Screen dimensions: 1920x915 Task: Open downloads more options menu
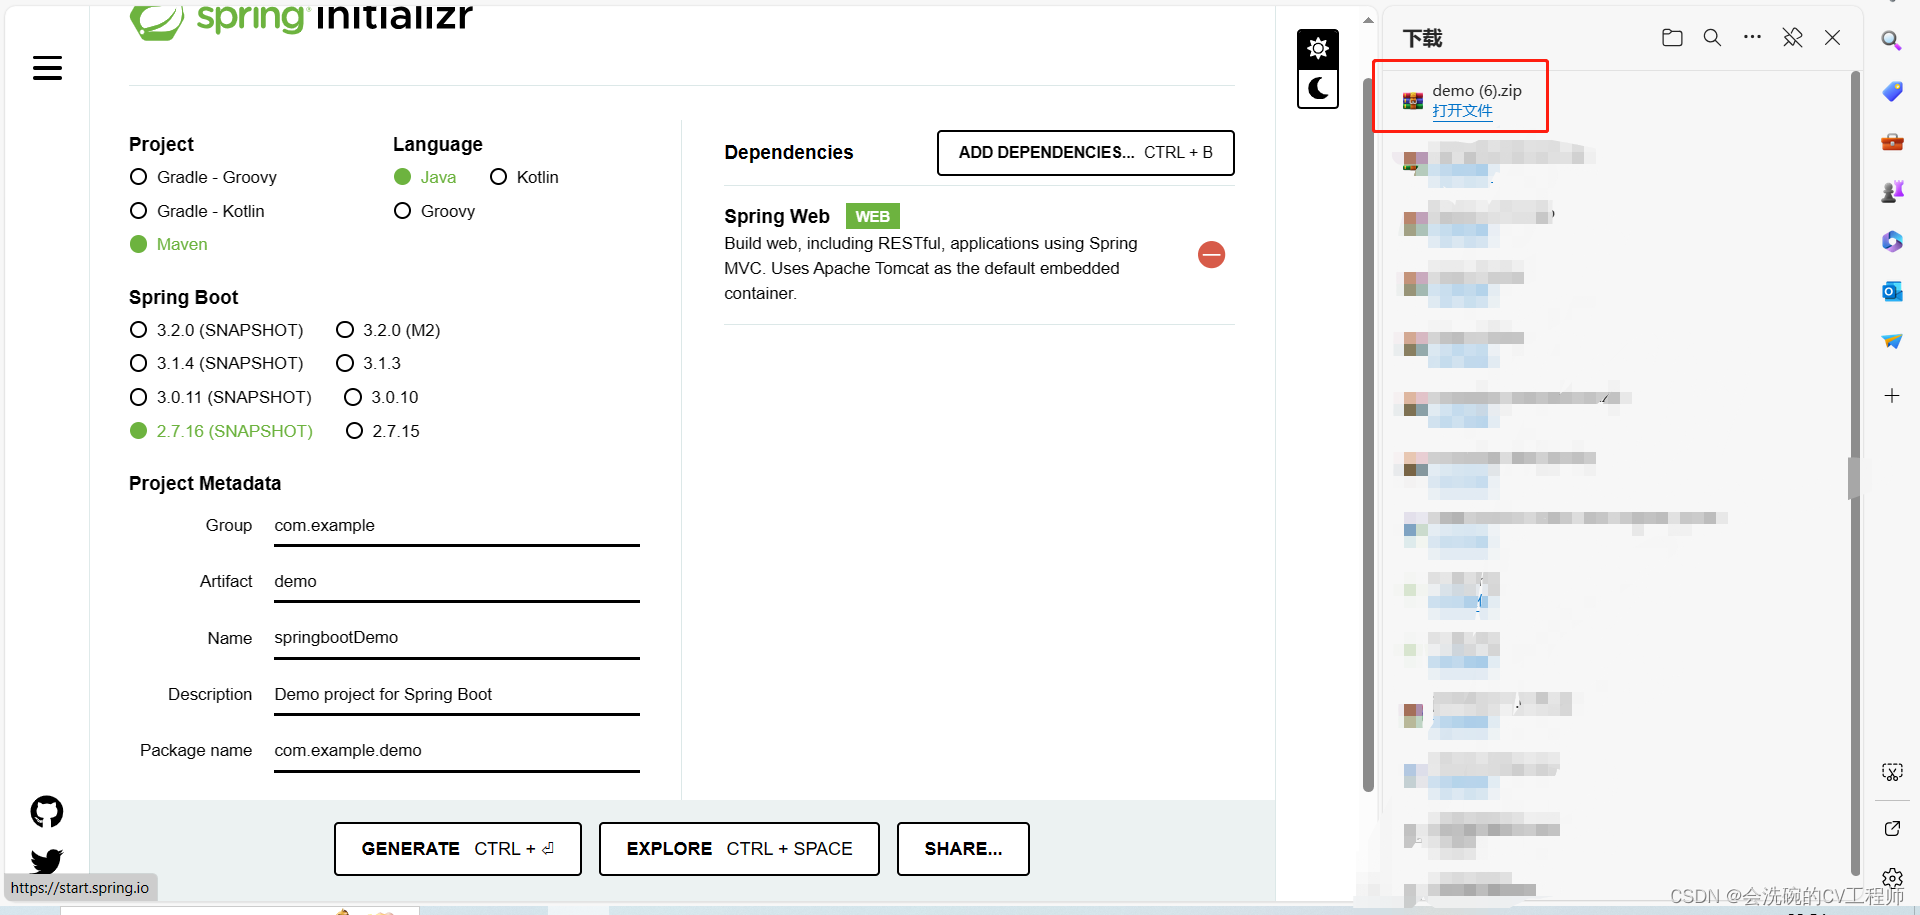tap(1752, 37)
